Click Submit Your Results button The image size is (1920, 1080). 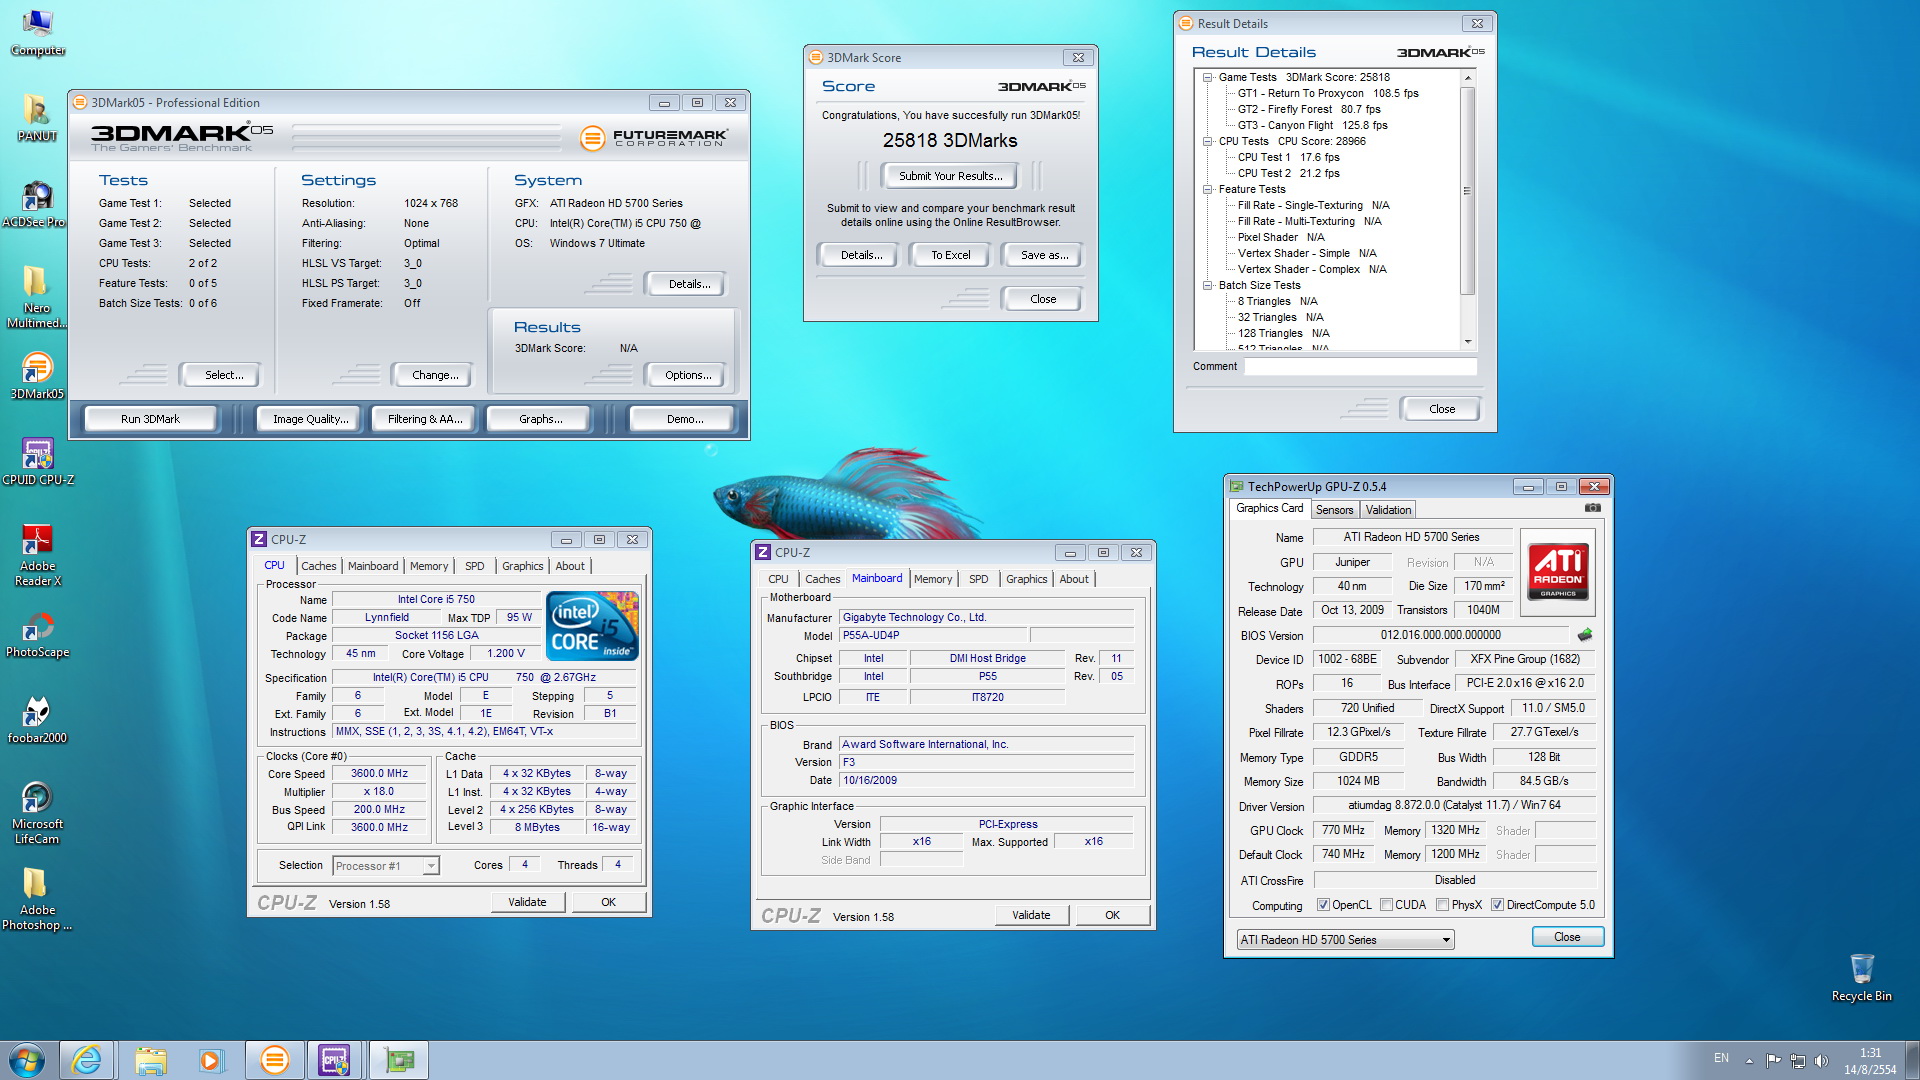click(x=949, y=176)
